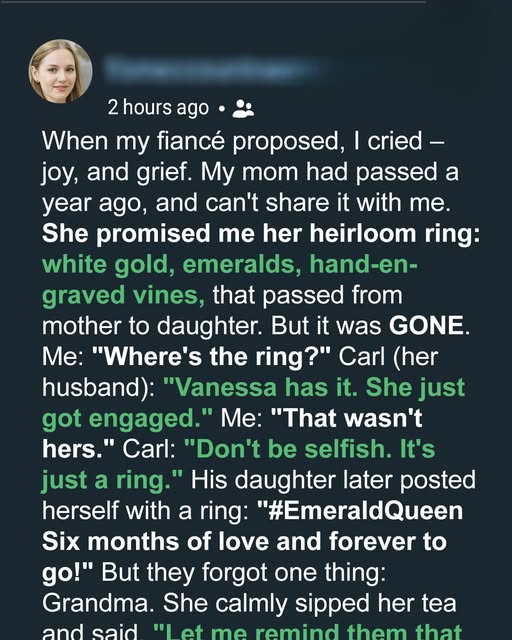The width and height of the screenshot is (512, 640).
Task: Click the cut-off "Let me remind them" text
Action: click(307, 632)
